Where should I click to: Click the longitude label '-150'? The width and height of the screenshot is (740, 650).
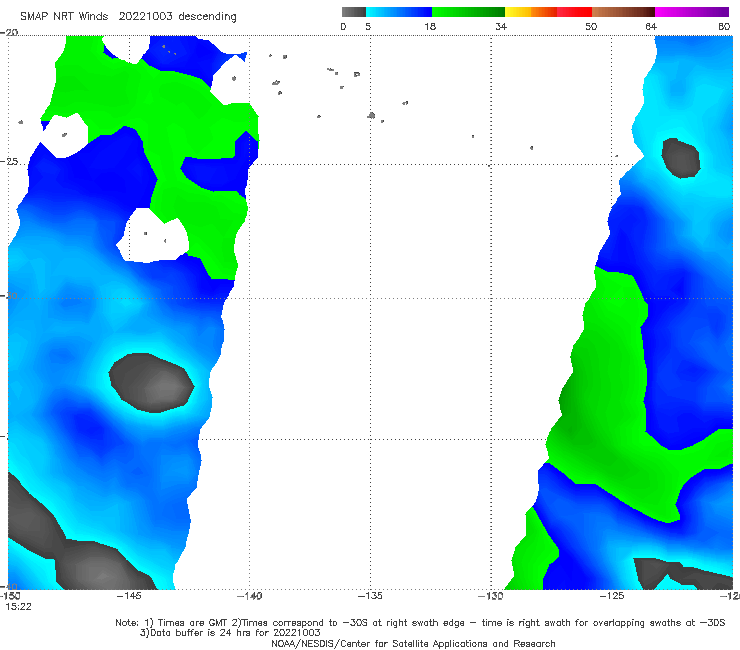coord(10,596)
